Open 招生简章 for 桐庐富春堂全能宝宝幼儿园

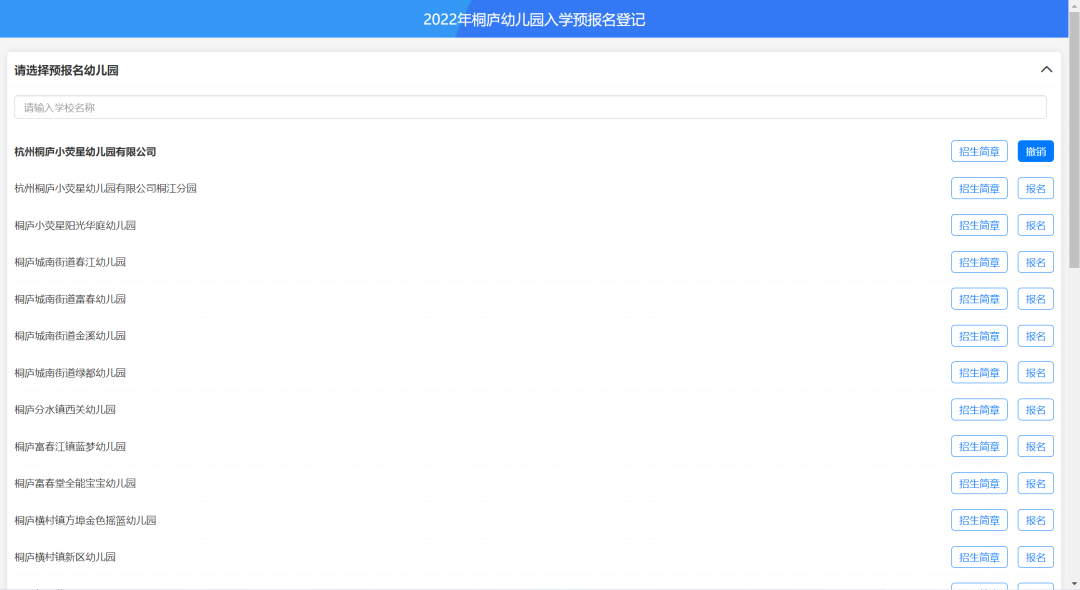979,483
